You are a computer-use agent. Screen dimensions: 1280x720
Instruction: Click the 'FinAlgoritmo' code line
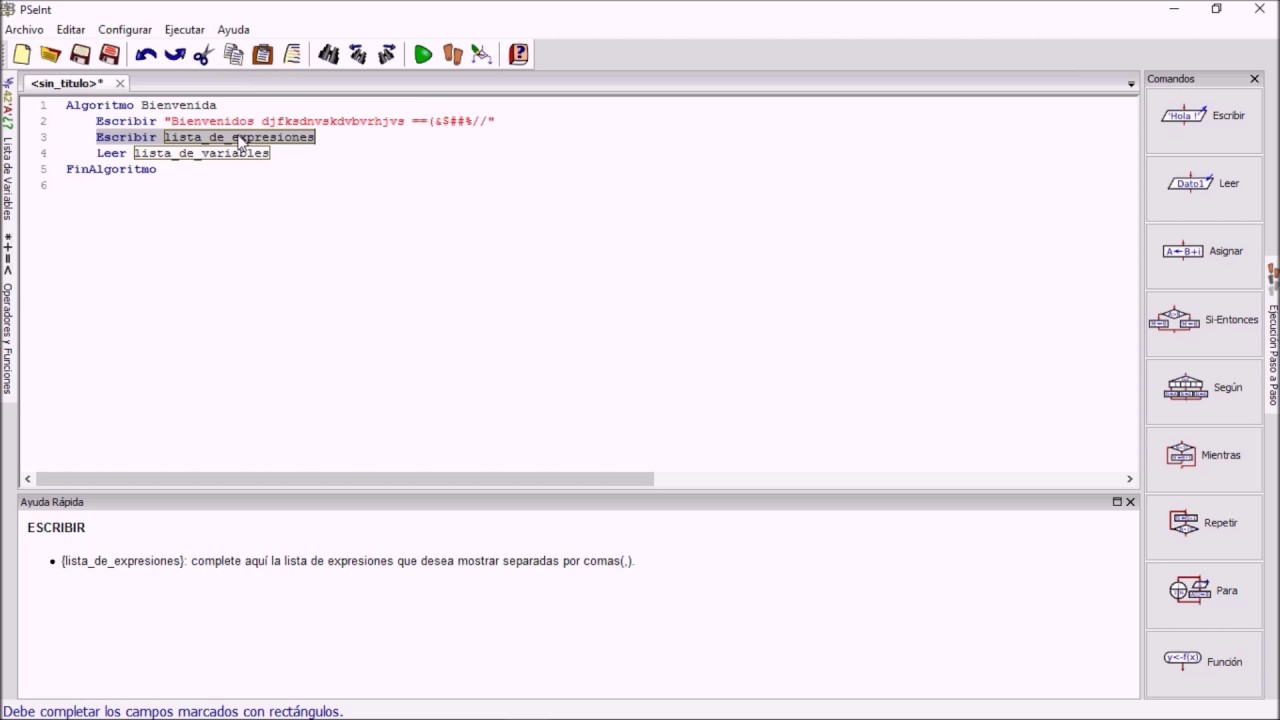111,169
